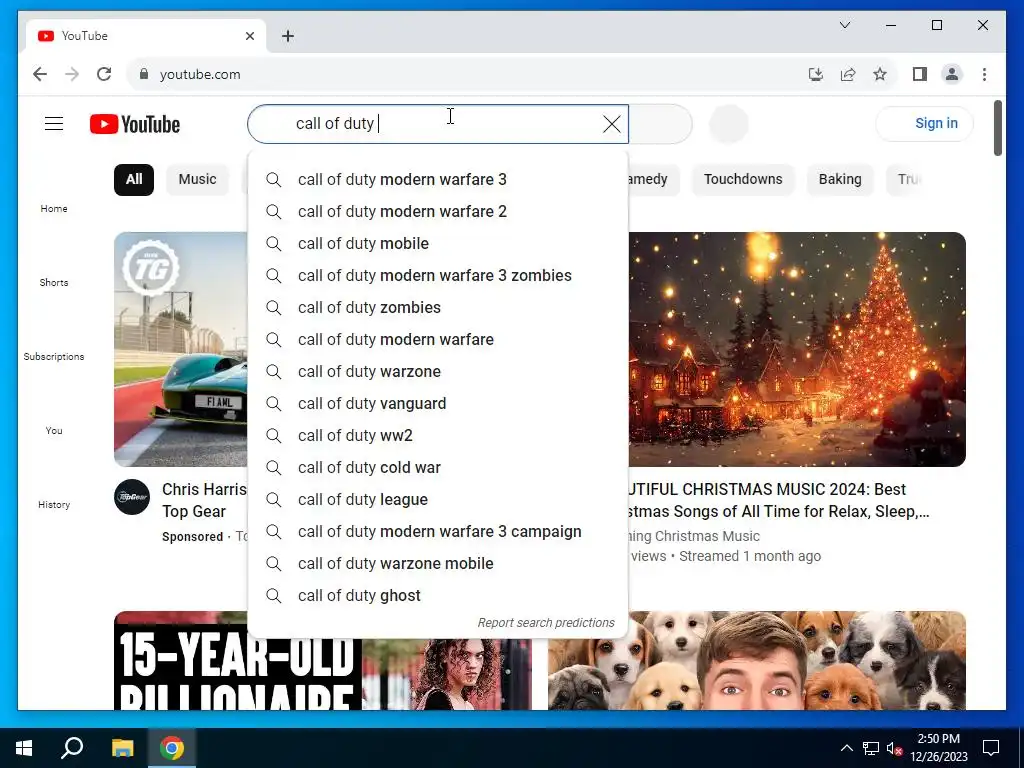Click the taskbar clock showing 2:50 PM

[938, 748]
